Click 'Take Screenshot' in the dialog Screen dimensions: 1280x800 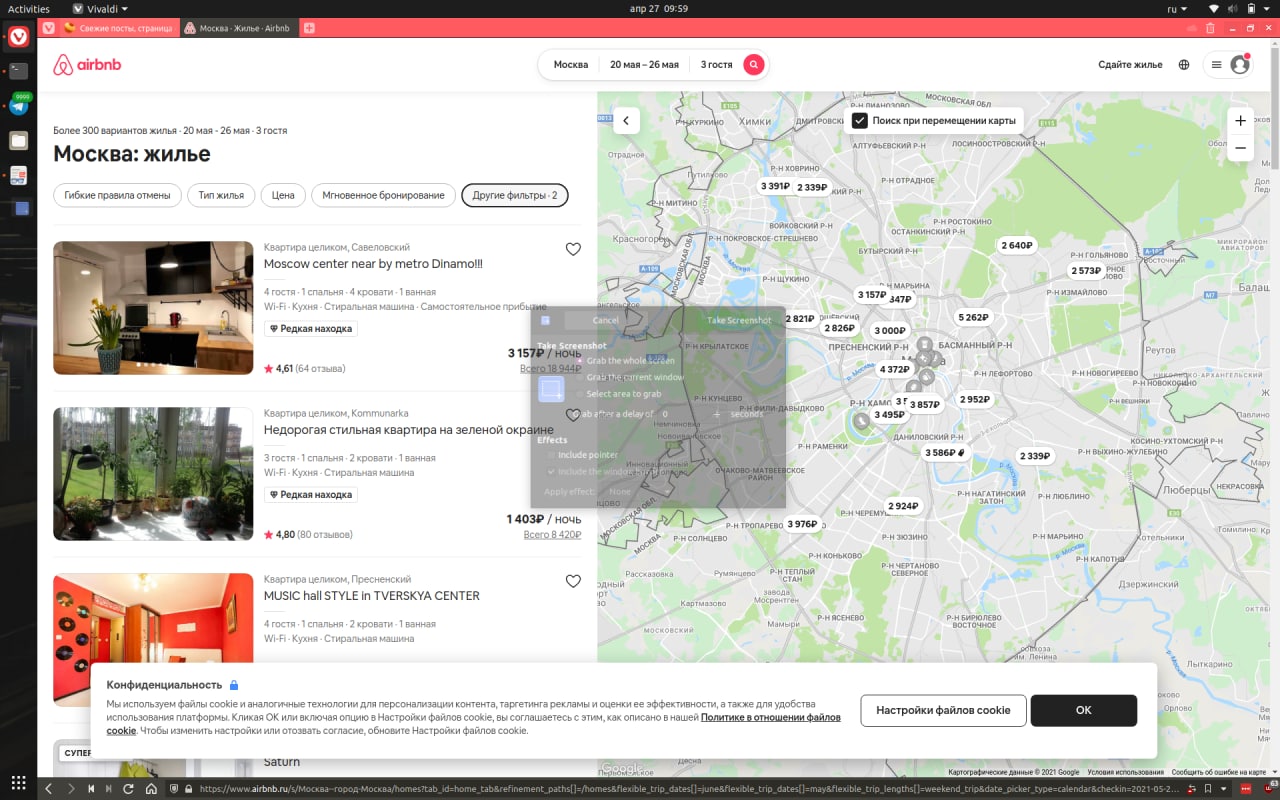click(x=739, y=320)
